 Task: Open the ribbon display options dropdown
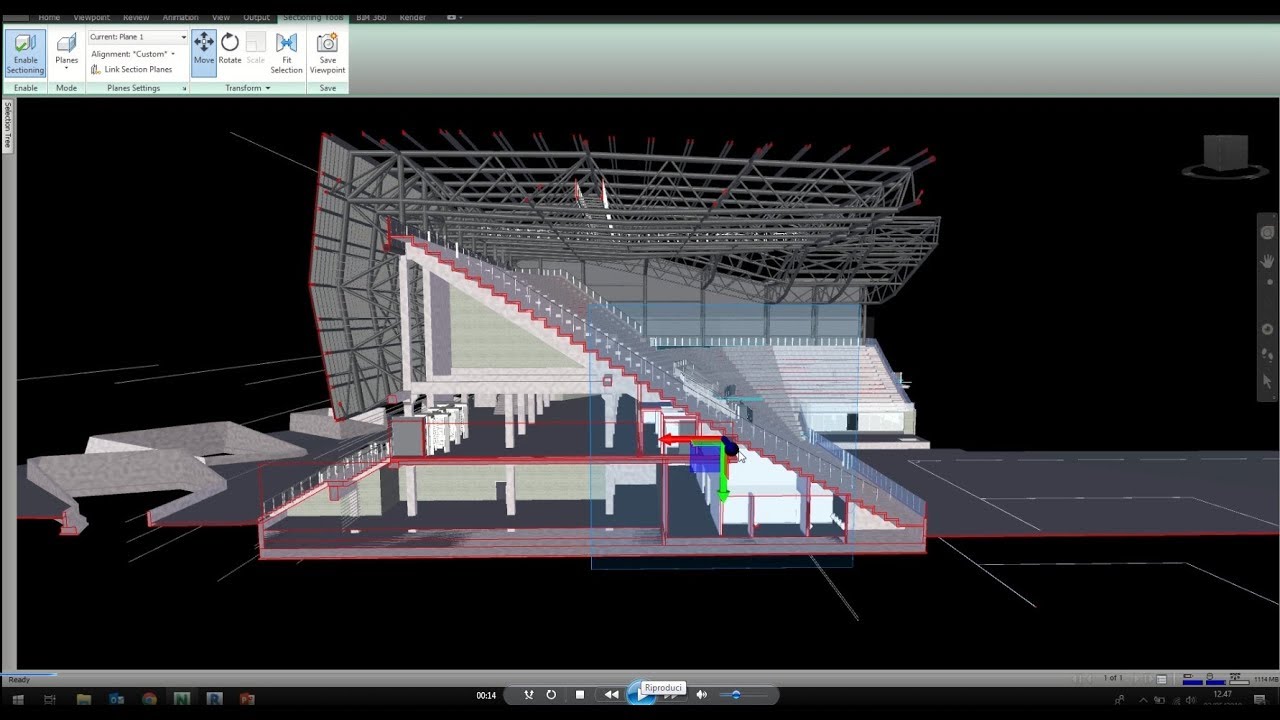pos(453,17)
